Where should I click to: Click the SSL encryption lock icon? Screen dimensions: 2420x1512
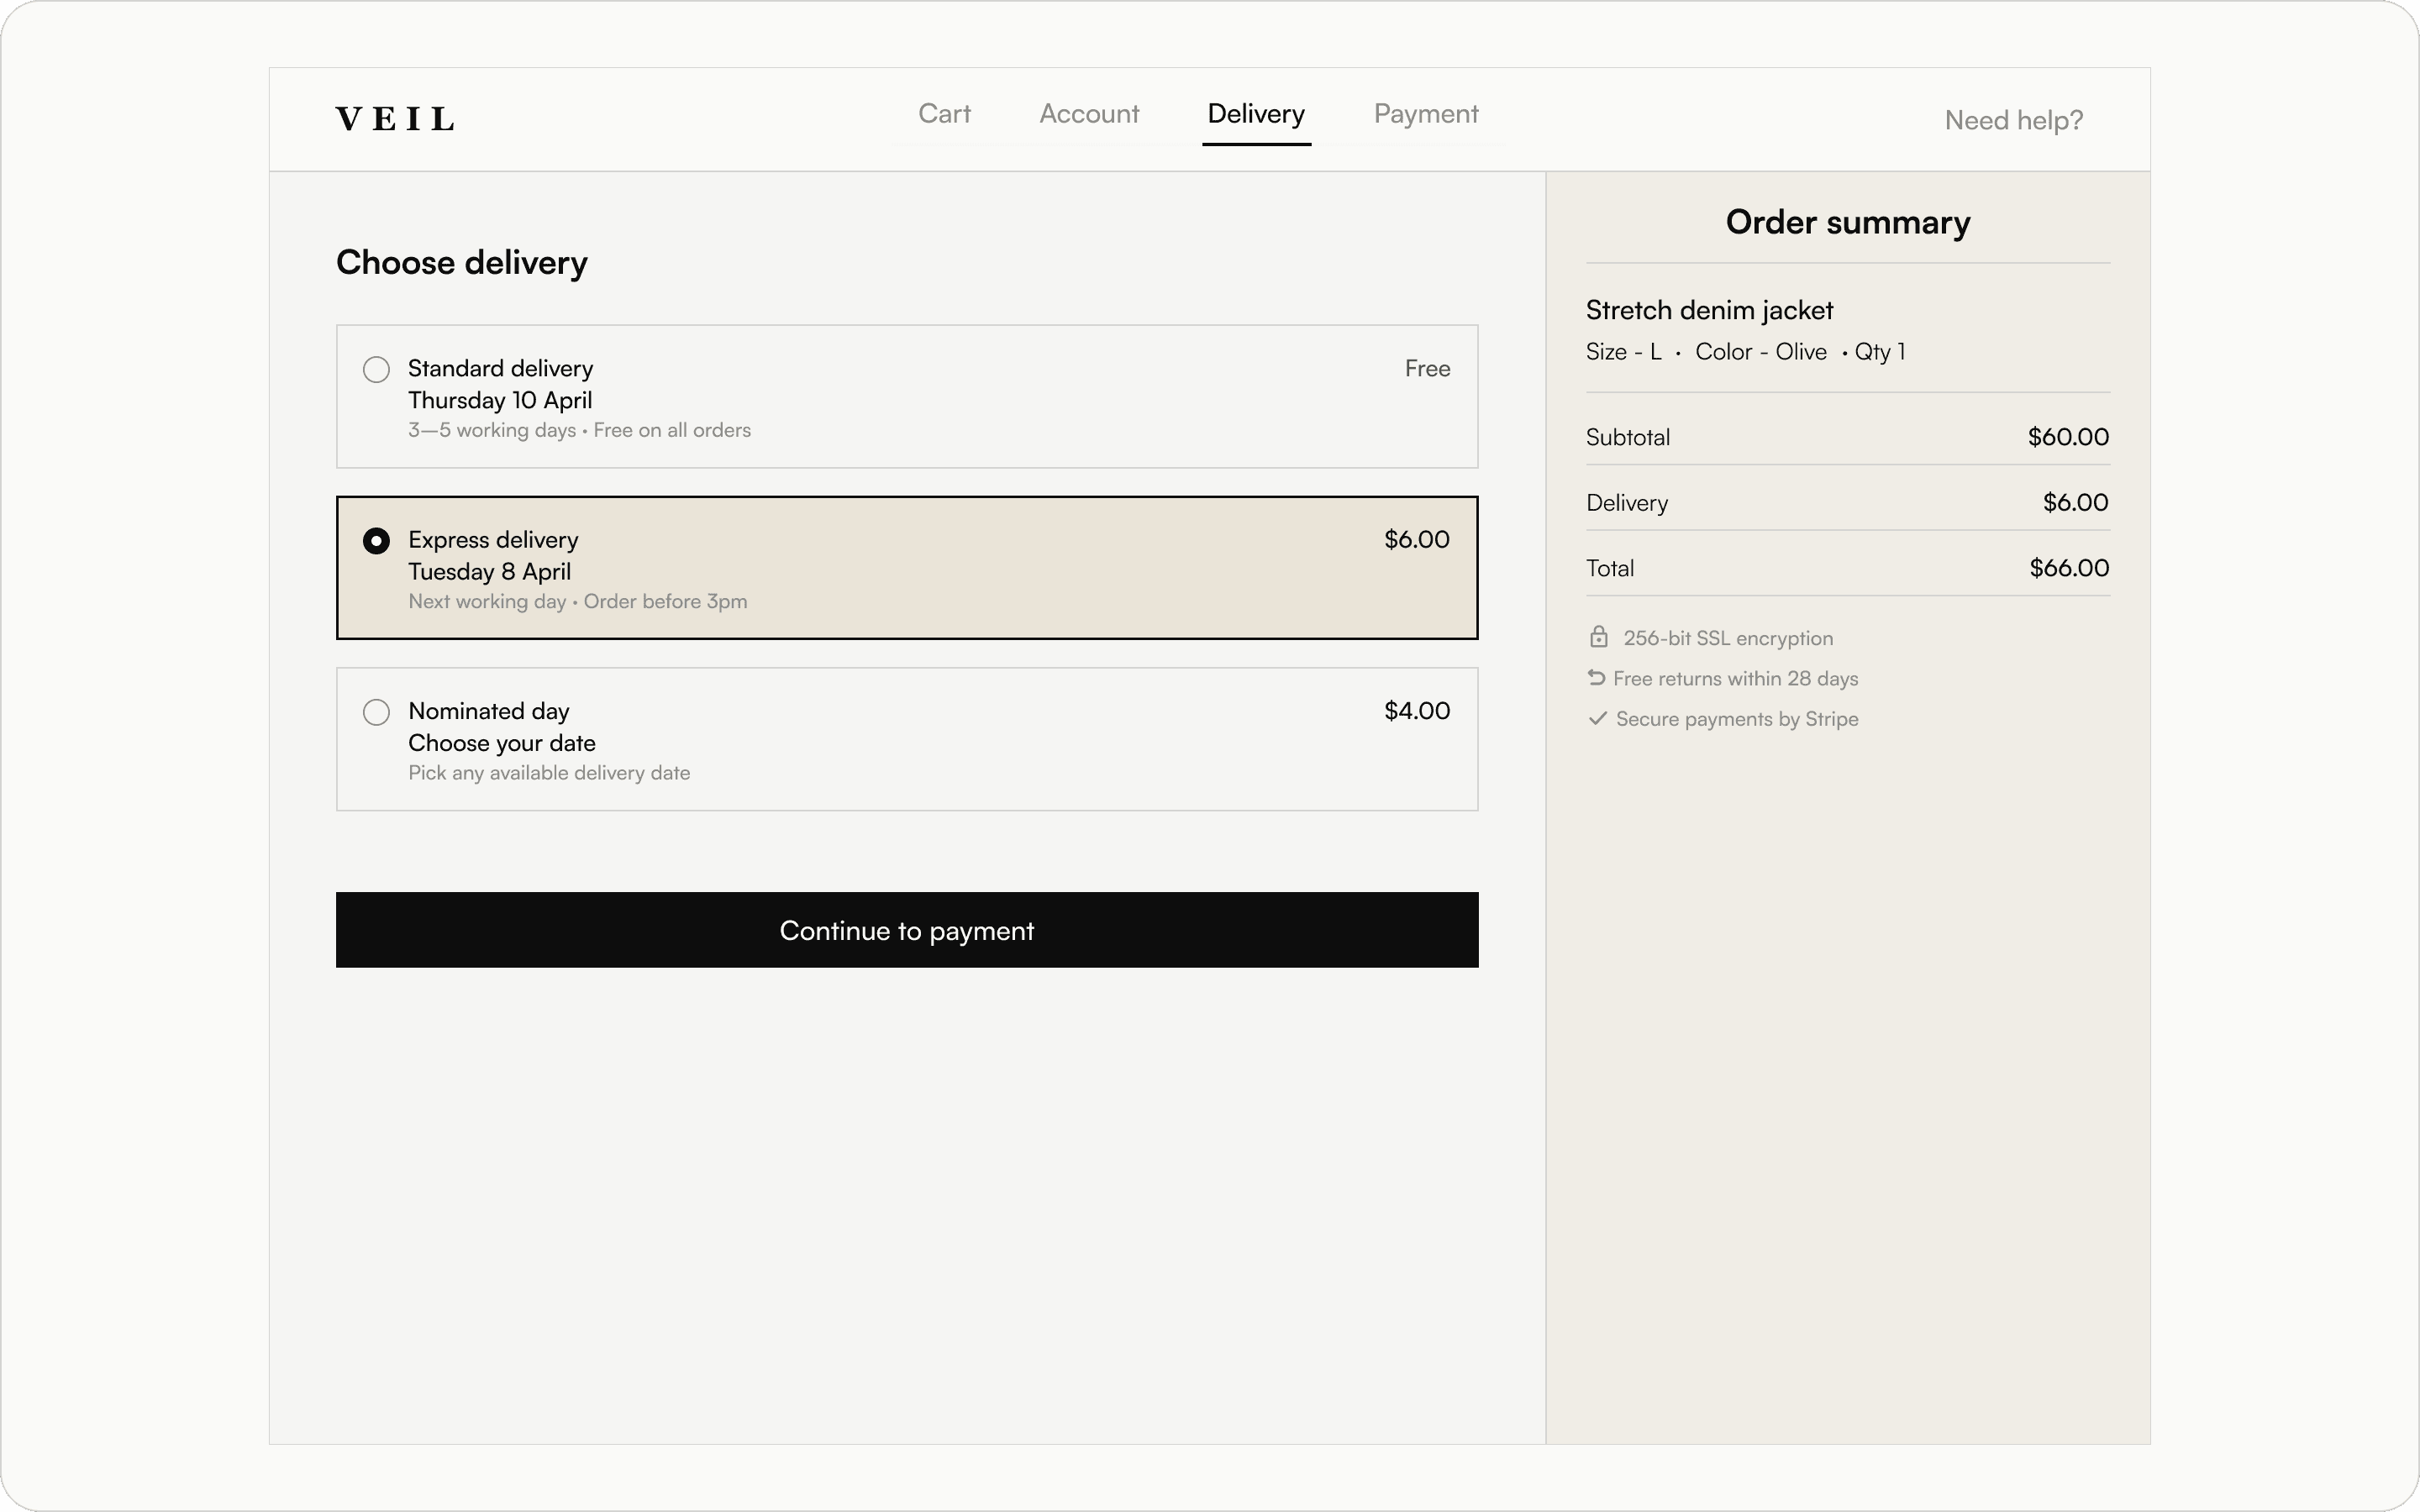(x=1598, y=637)
